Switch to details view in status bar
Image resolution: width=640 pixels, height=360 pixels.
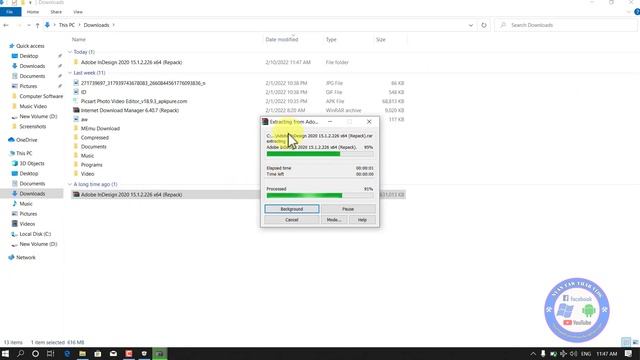tap(626, 342)
